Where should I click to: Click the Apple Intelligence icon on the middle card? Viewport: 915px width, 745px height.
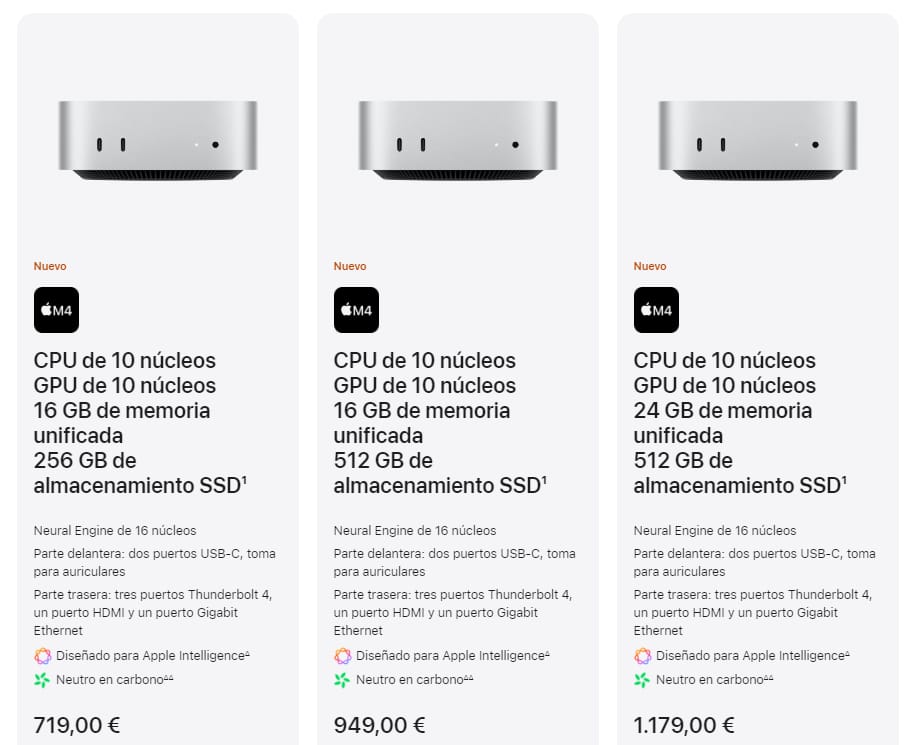click(342, 656)
